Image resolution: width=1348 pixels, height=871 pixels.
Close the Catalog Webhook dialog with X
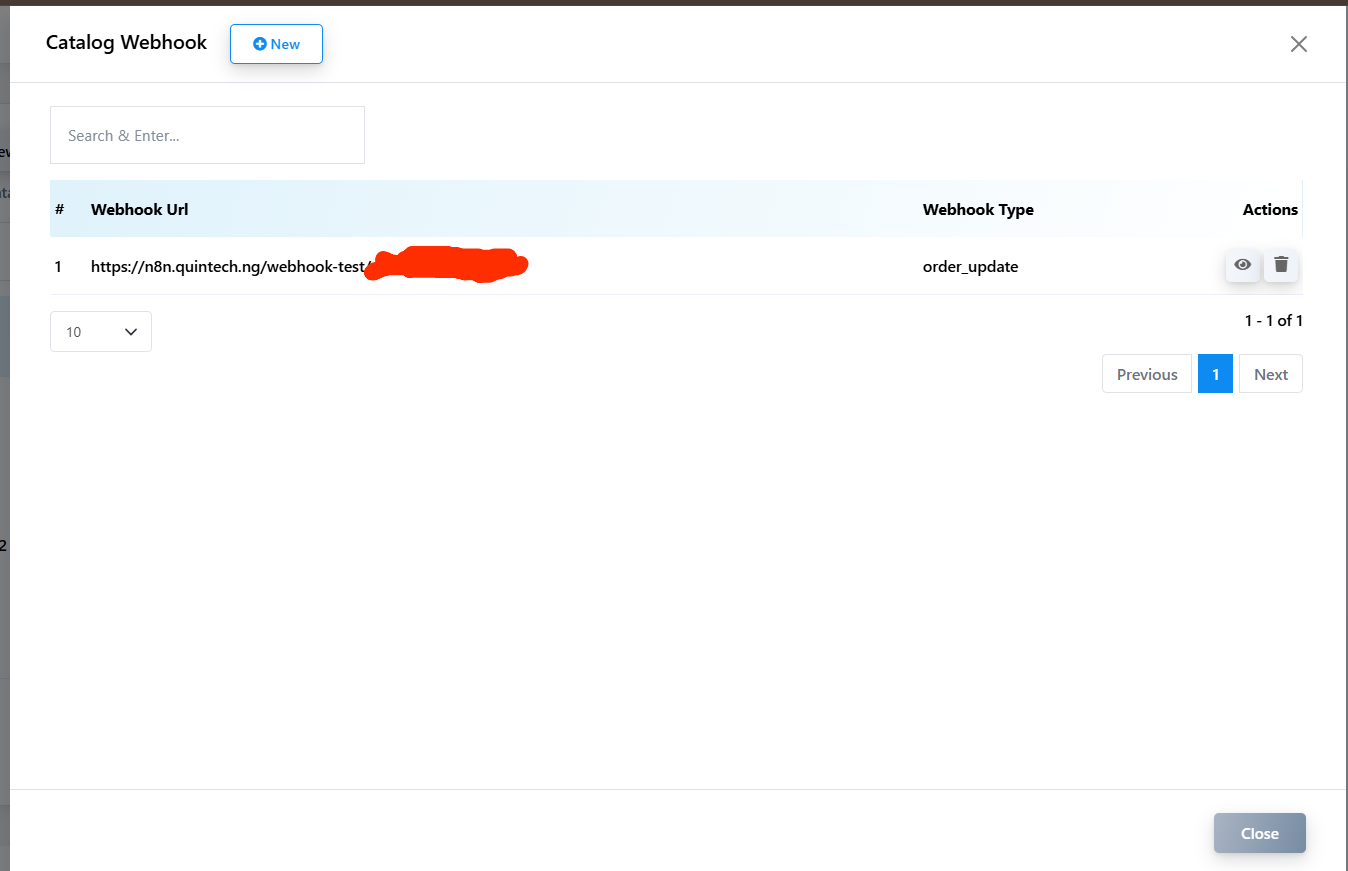tap(1298, 44)
